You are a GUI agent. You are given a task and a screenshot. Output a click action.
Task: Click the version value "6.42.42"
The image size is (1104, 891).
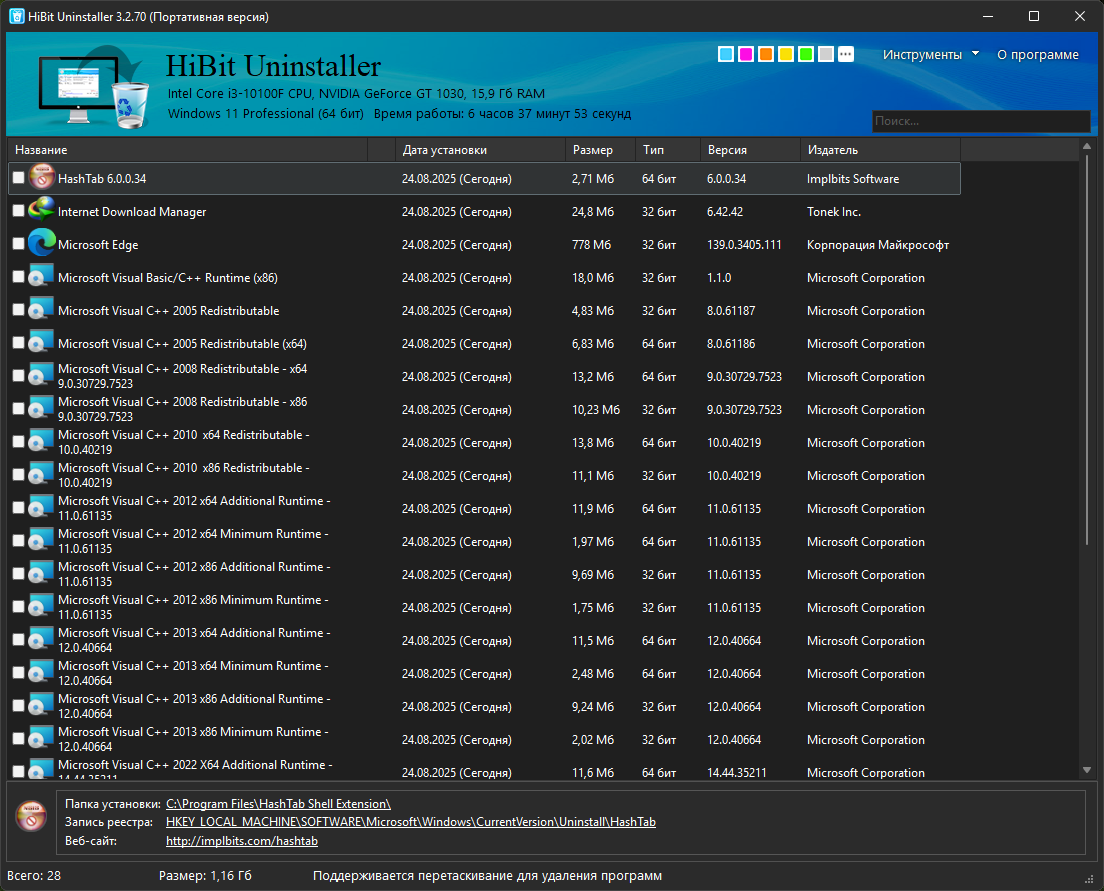point(724,212)
